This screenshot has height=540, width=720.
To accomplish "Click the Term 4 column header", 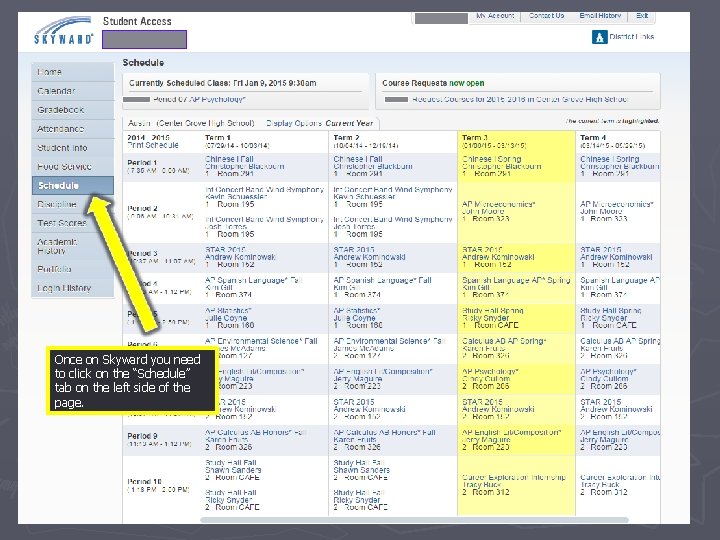I will 593,137.
